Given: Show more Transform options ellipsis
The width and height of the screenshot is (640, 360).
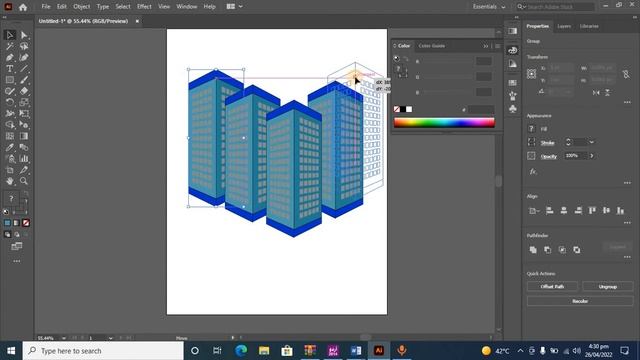Looking at the screenshot, I should 627,102.
